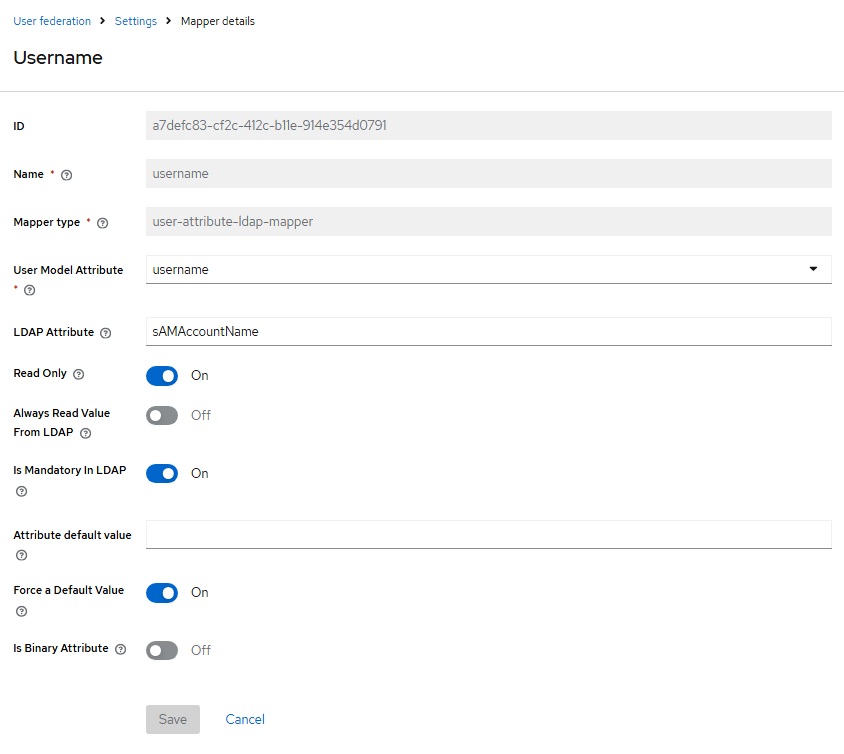Disable the Is Mandatory In LDAP switch
This screenshot has width=844, height=754.
(x=162, y=474)
